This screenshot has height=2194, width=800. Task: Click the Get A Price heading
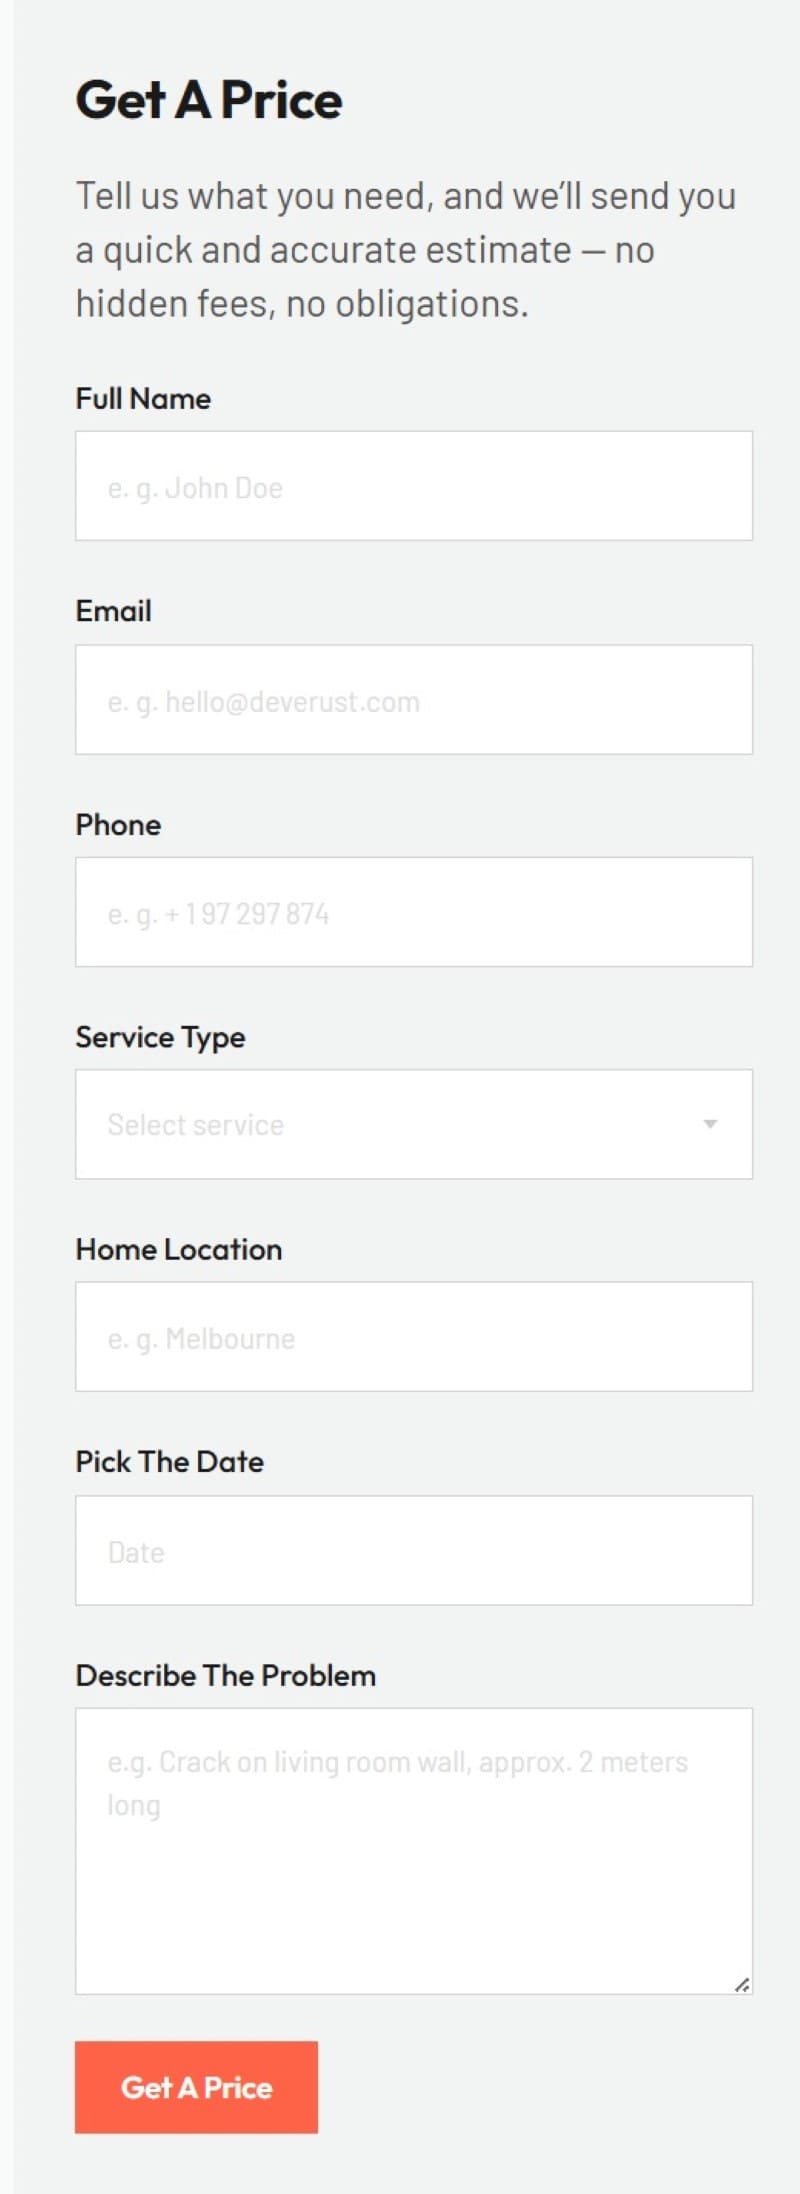pos(209,100)
